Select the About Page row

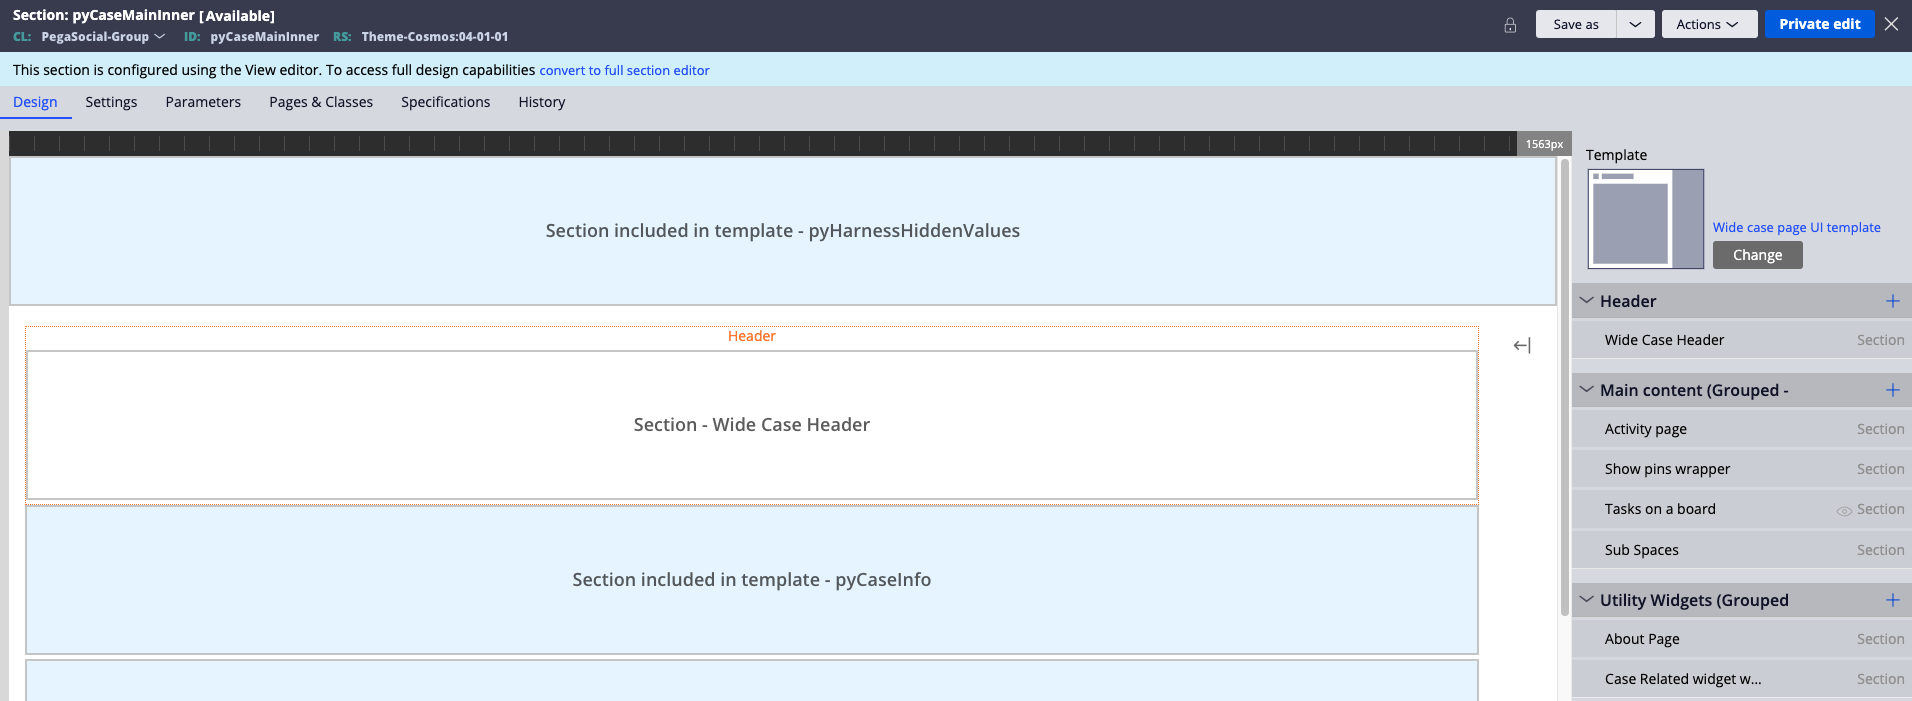1742,639
